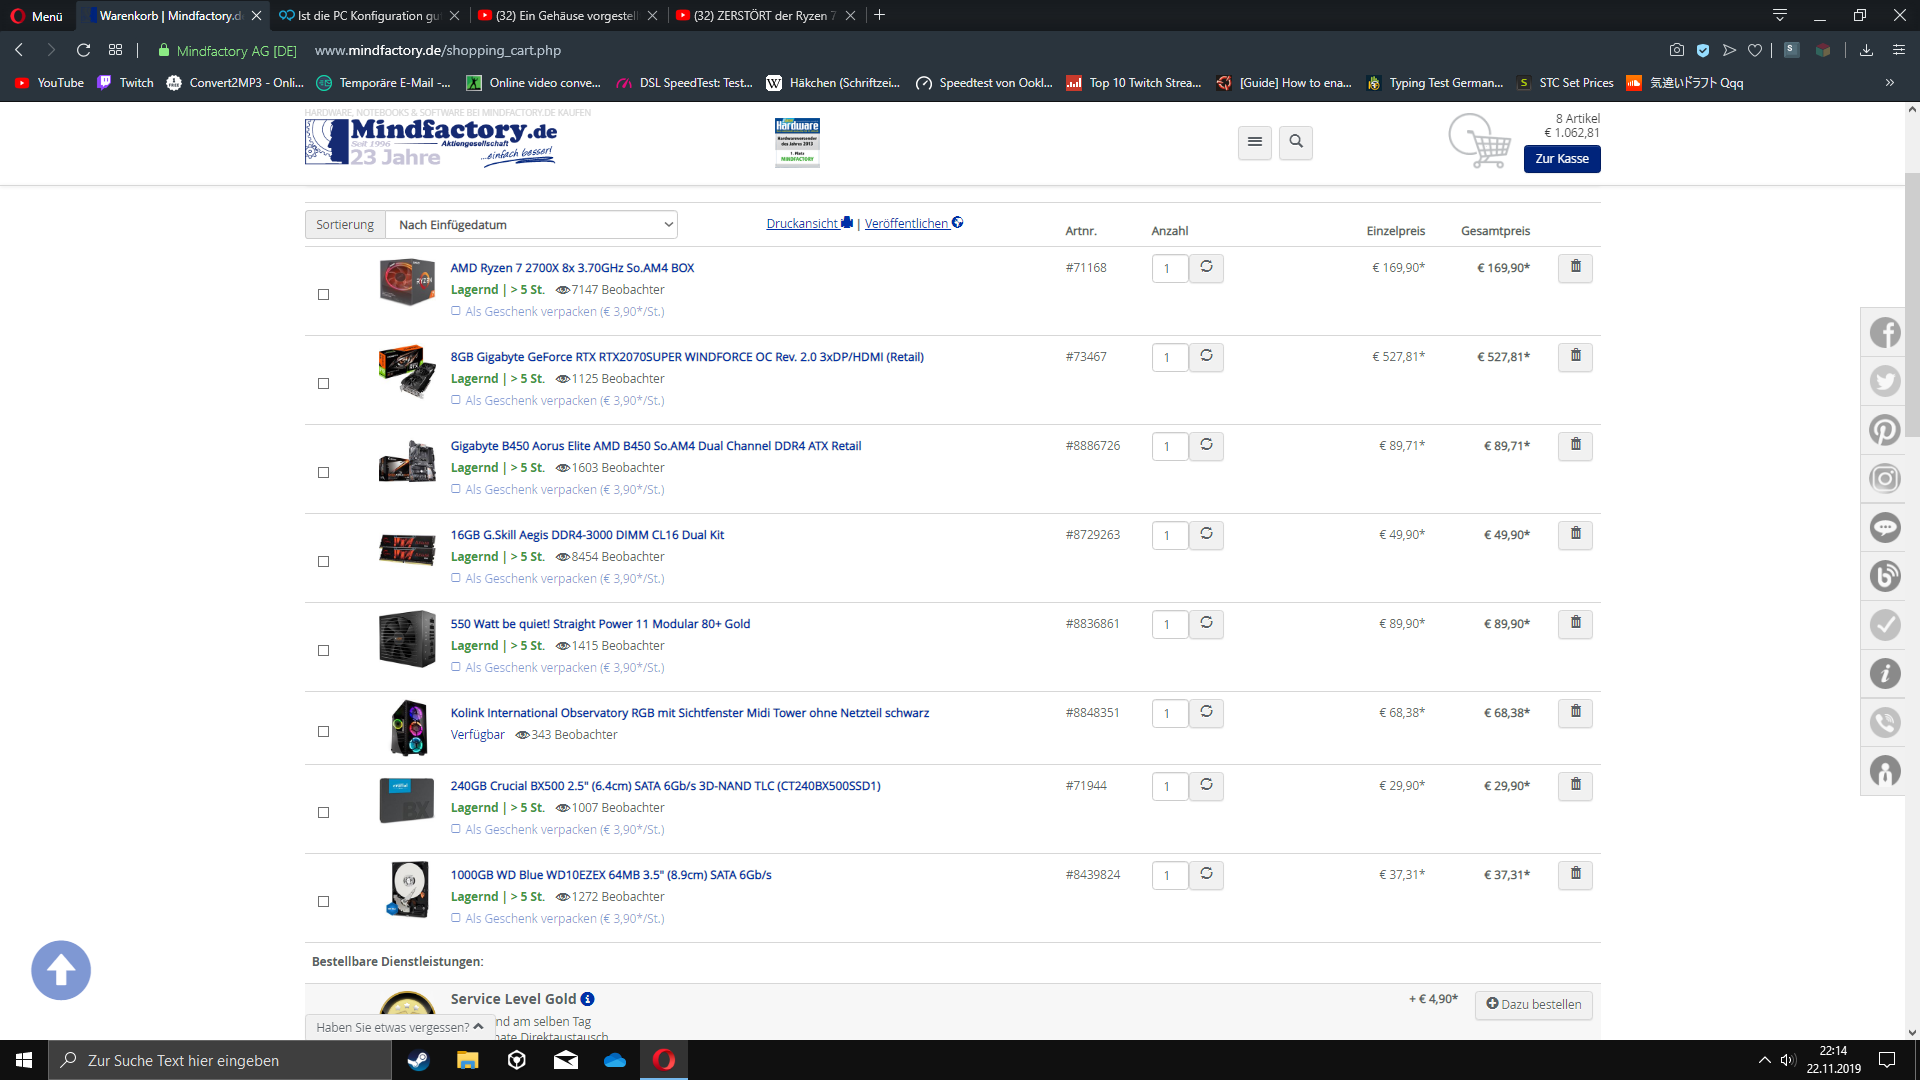The width and height of the screenshot is (1920, 1080).
Task: Open the Windows Start menu
Action: click(x=24, y=1060)
